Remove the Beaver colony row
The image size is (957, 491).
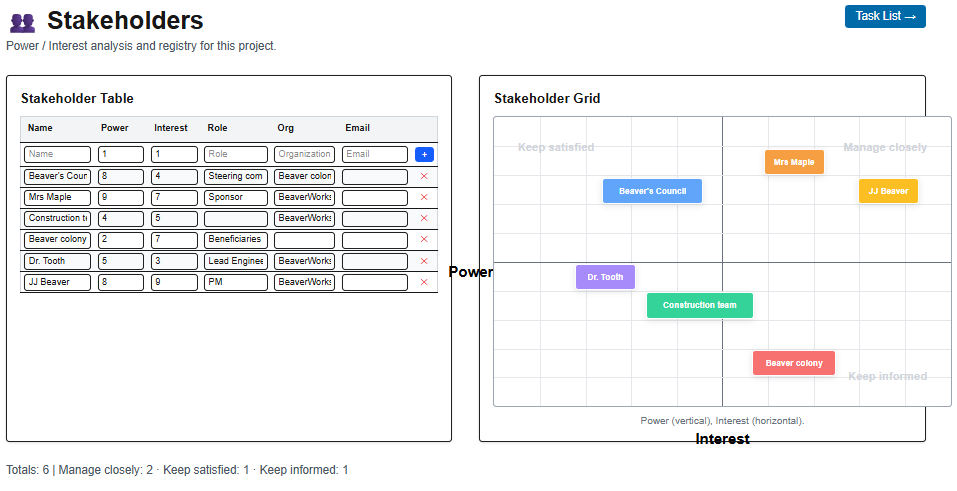click(424, 240)
